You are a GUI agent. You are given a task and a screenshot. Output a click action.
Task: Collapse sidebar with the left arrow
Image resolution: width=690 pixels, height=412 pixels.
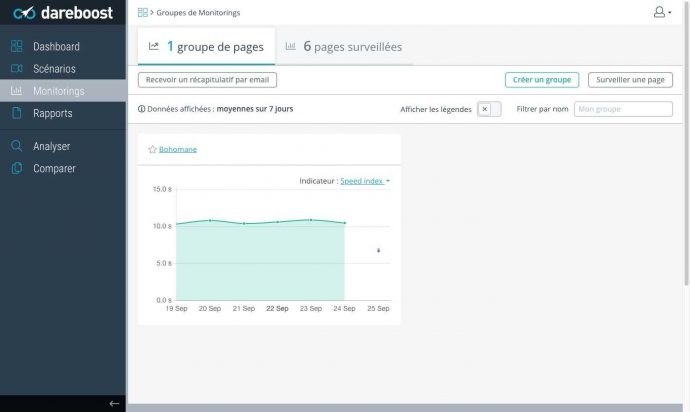[x=114, y=403]
